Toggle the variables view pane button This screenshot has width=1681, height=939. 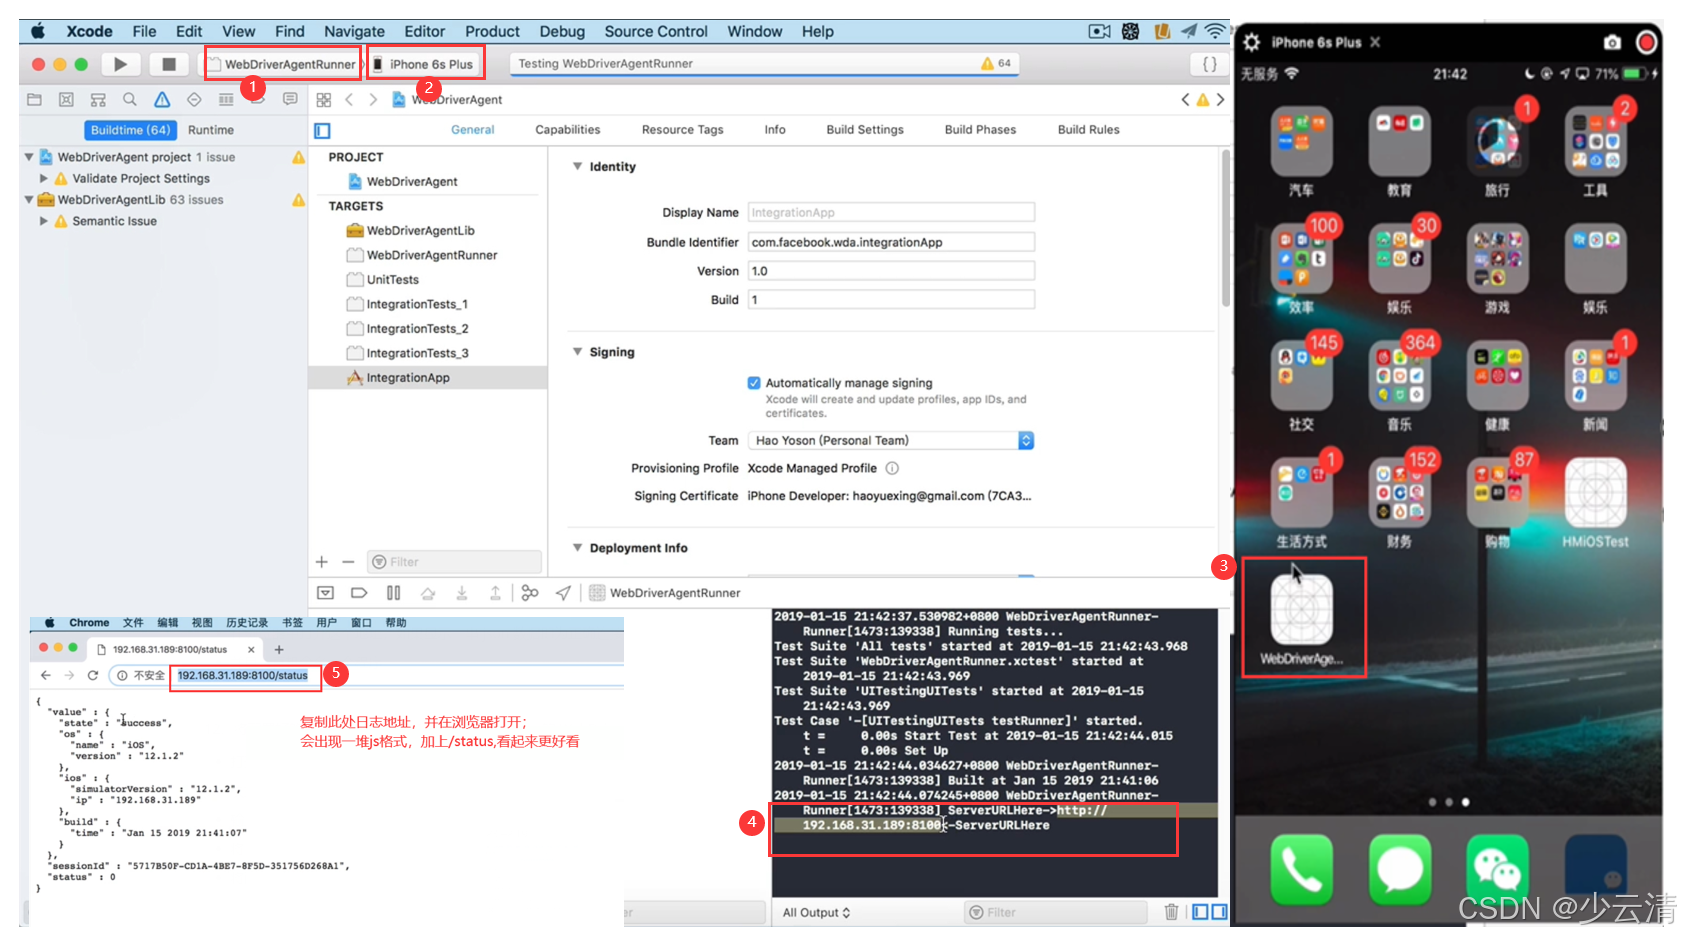coord(1201,912)
